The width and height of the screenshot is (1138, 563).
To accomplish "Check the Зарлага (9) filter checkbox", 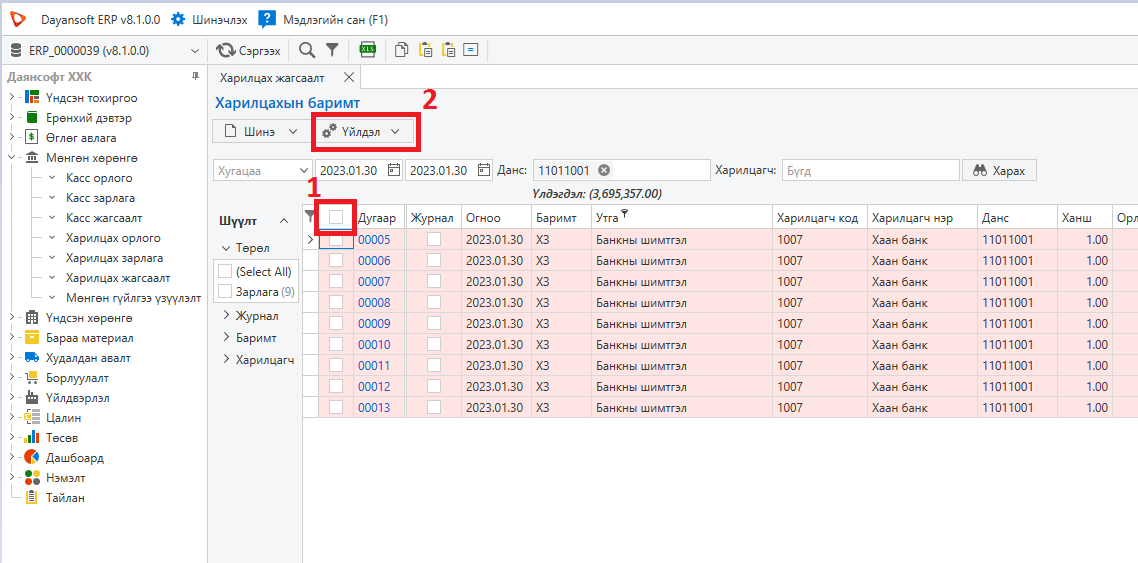I will [225, 292].
